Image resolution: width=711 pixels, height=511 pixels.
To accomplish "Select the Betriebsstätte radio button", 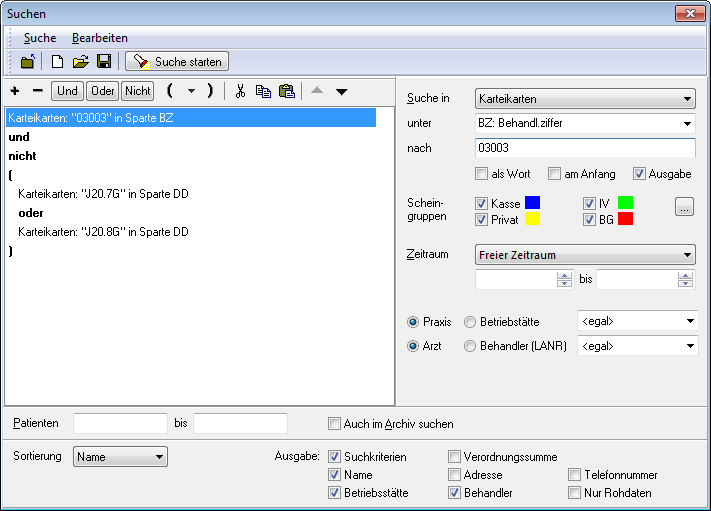I will pyautogui.click(x=470, y=322).
